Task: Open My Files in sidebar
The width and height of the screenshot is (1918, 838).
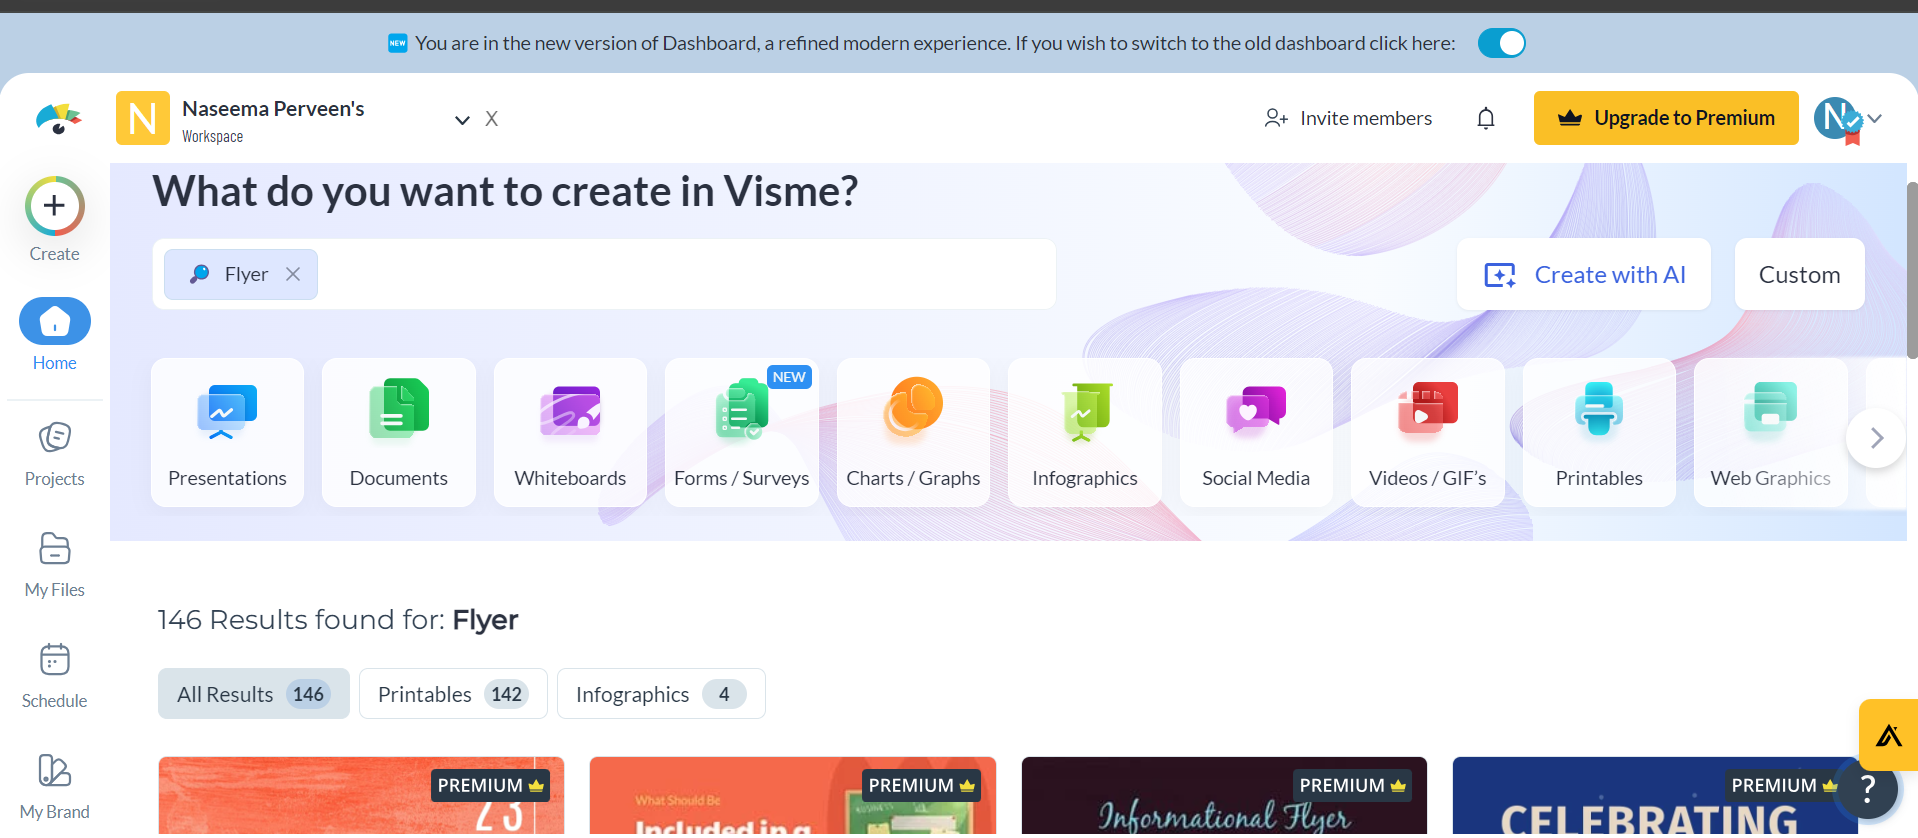Action: coord(55,565)
